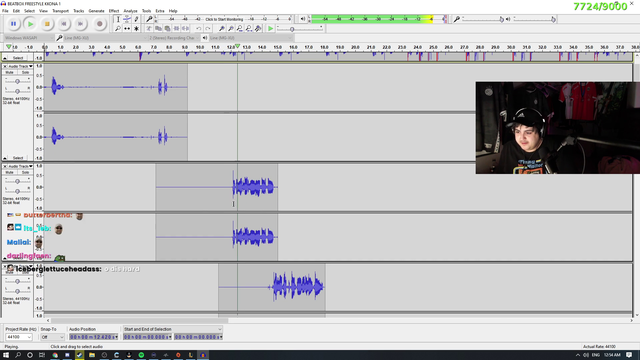Open the playback device dropdown
Image resolution: width=640 pixels, height=360 pixels.
coord(251,38)
